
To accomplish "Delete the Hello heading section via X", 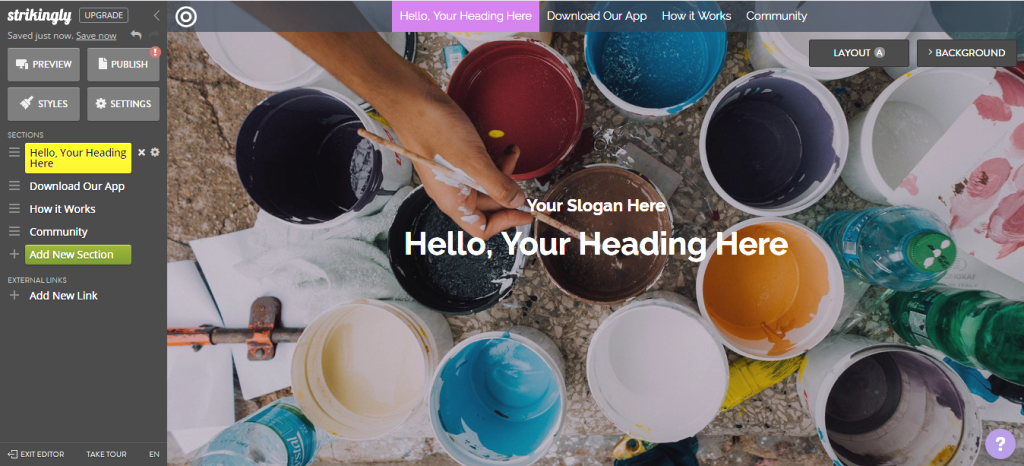I will 142,152.
